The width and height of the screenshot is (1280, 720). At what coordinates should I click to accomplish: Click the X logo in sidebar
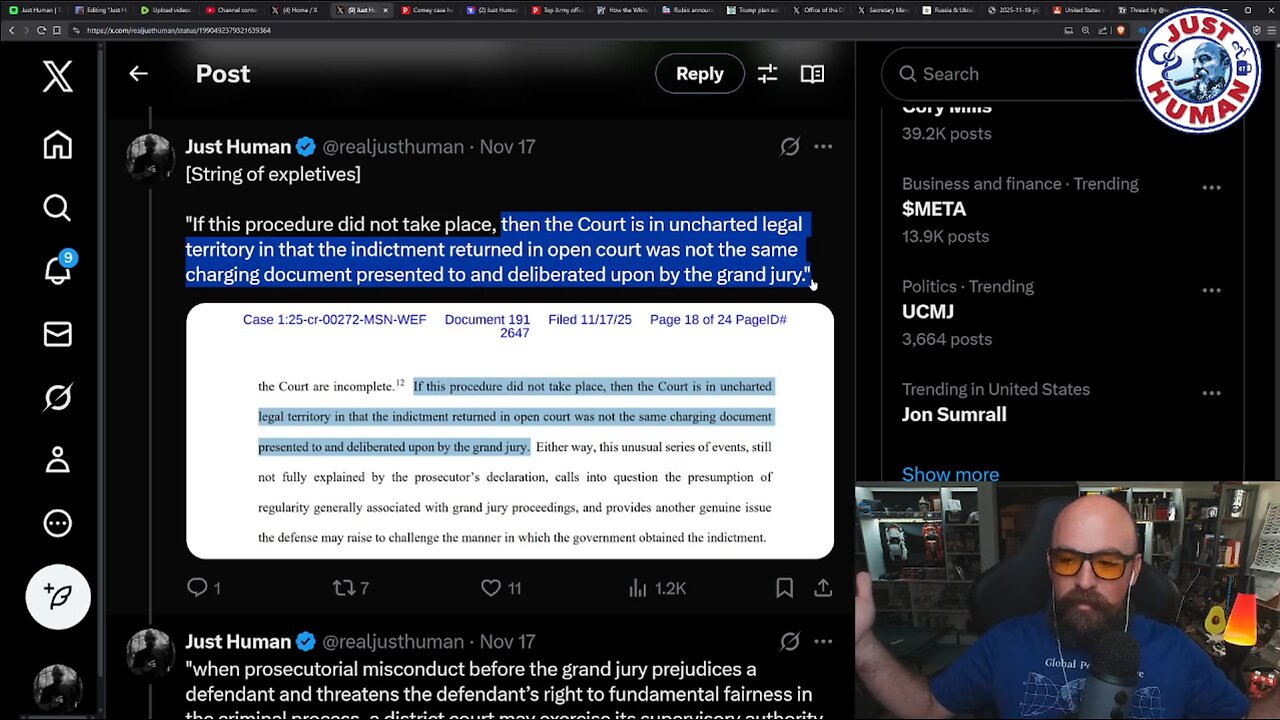(x=57, y=76)
